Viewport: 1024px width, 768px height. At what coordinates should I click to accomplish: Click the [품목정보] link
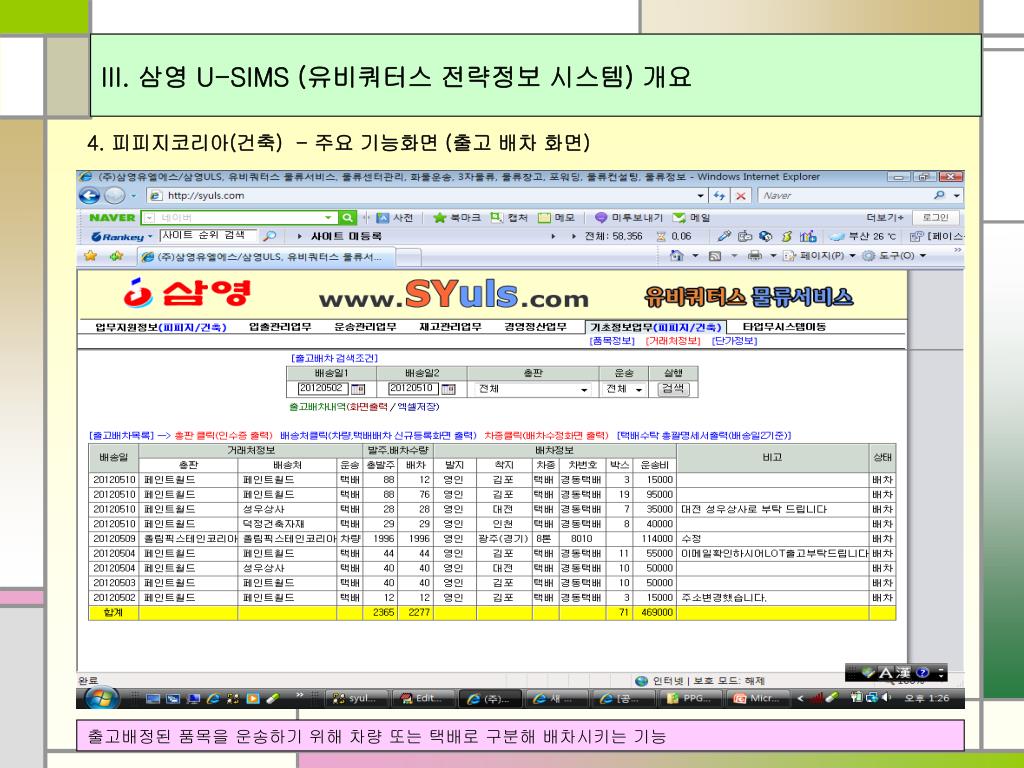click(612, 341)
